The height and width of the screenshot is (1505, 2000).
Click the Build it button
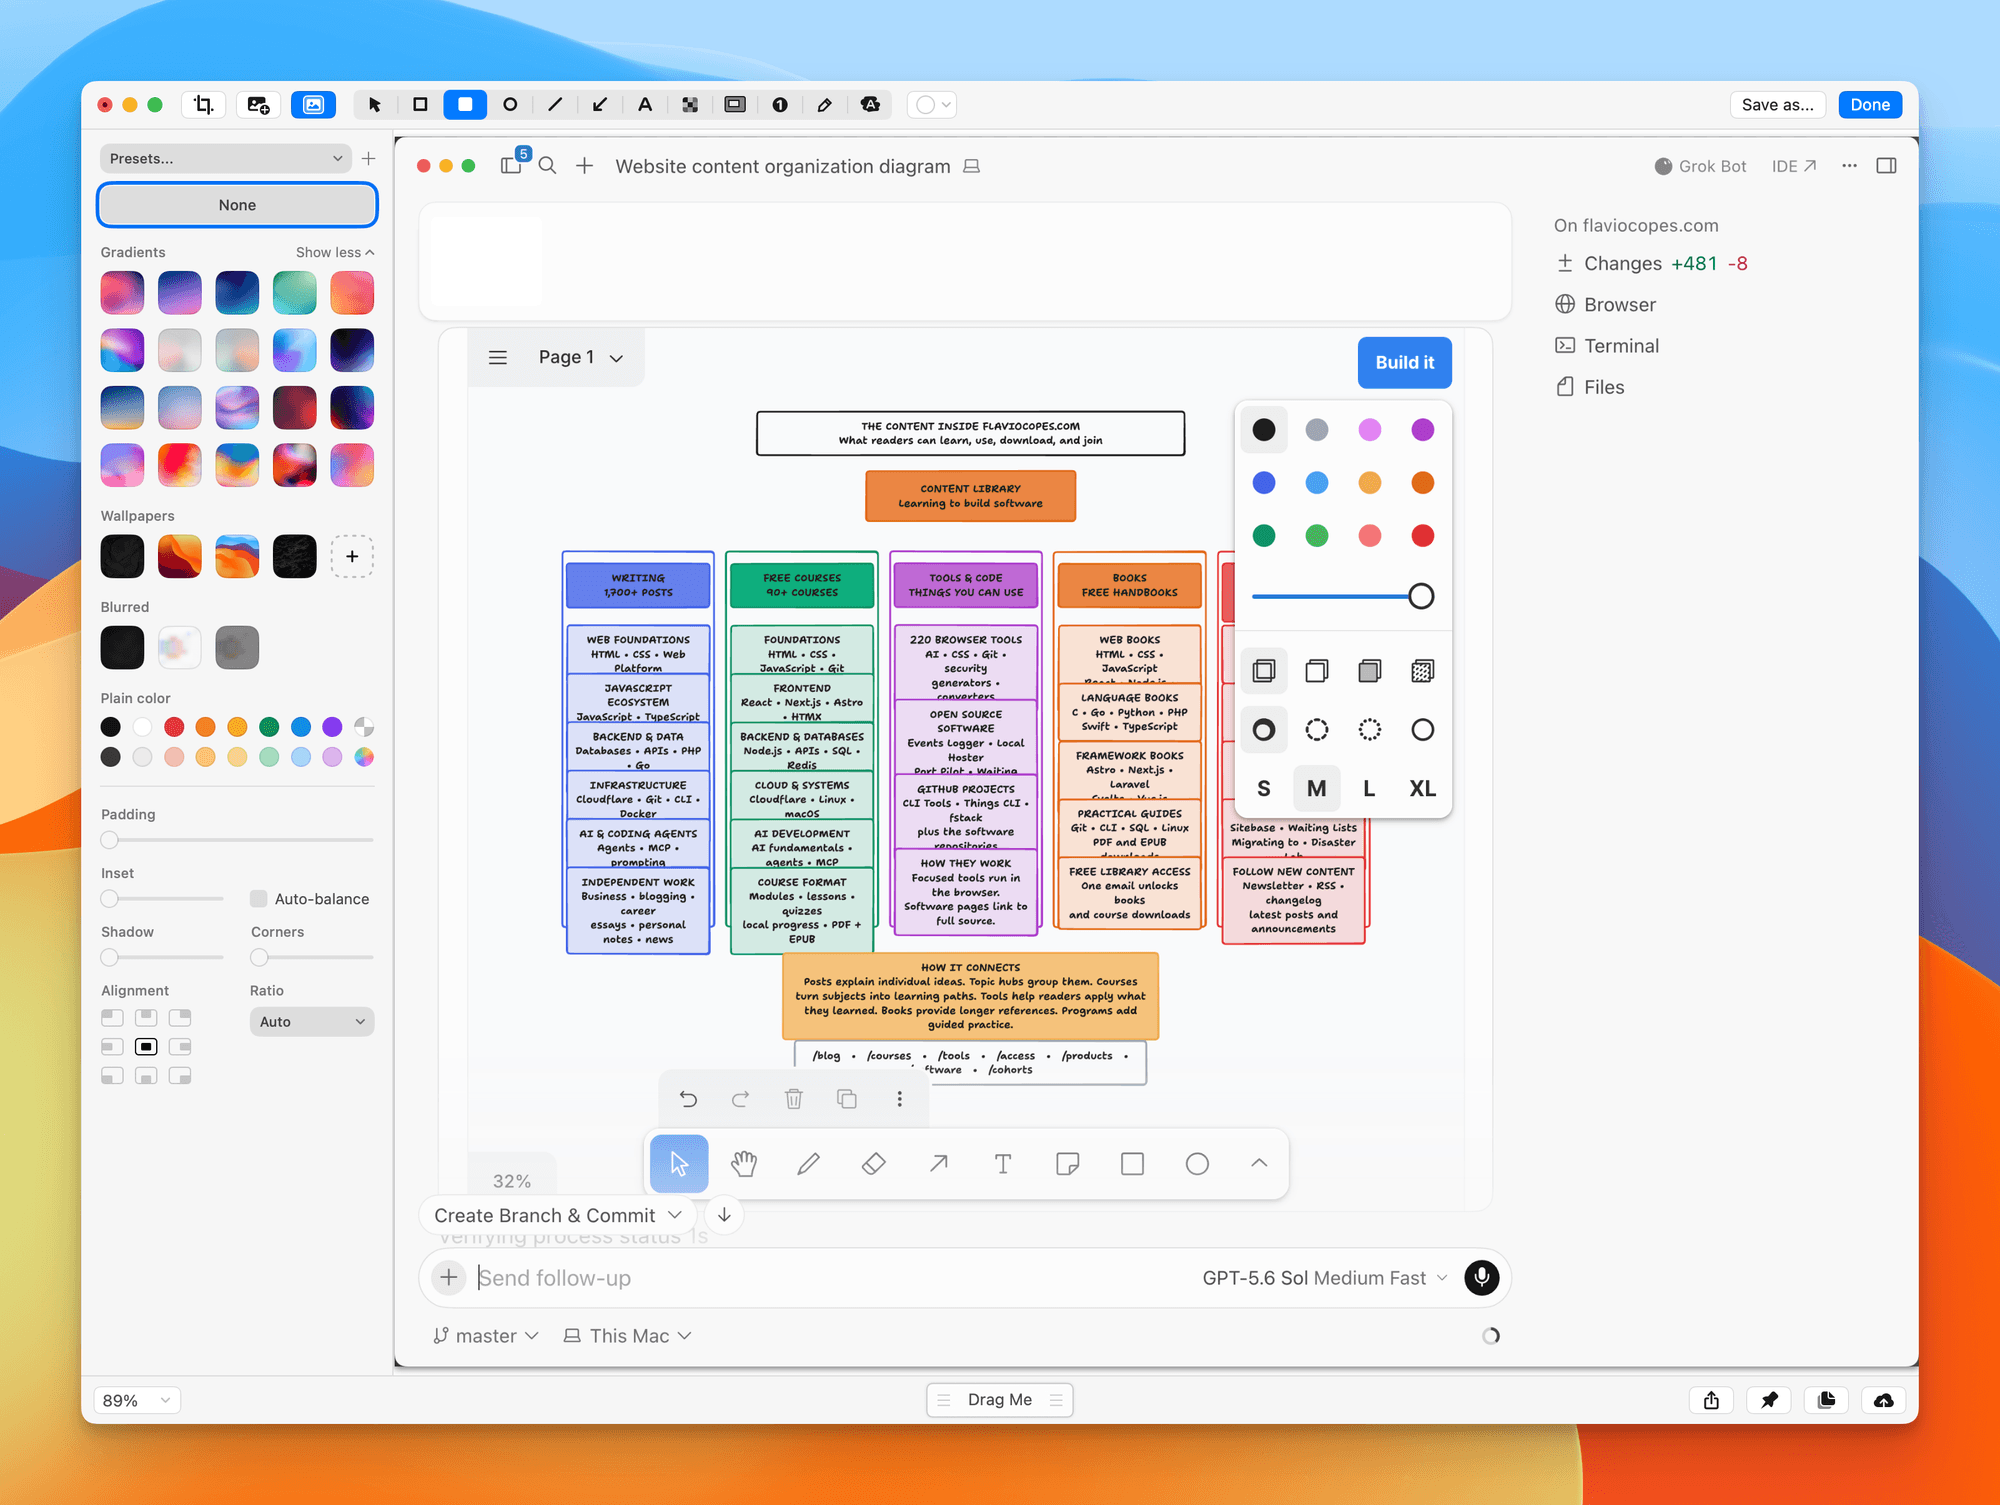point(1405,363)
